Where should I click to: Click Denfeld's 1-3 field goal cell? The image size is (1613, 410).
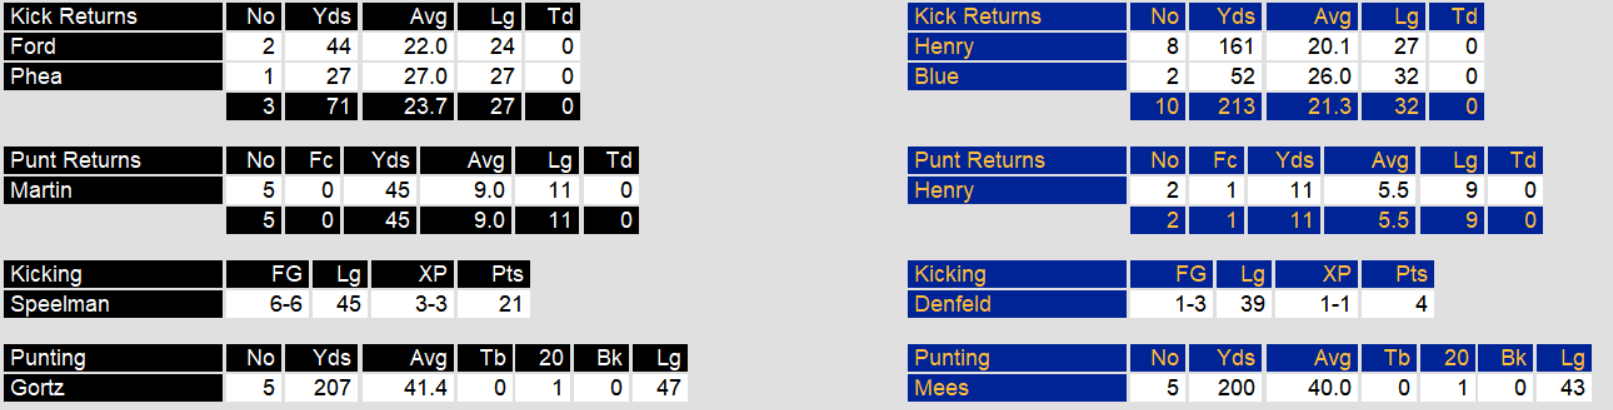(x=1172, y=304)
